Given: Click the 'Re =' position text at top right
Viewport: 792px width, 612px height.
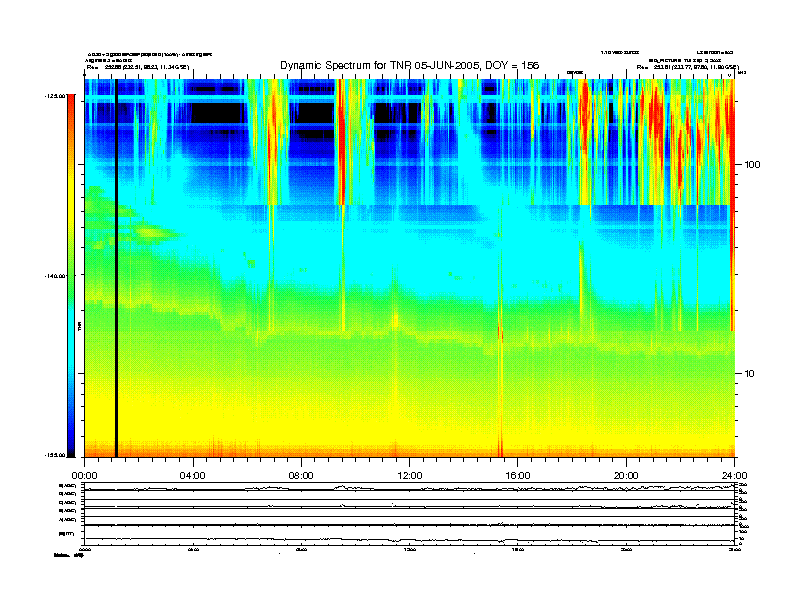Looking at the screenshot, I should [687, 67].
